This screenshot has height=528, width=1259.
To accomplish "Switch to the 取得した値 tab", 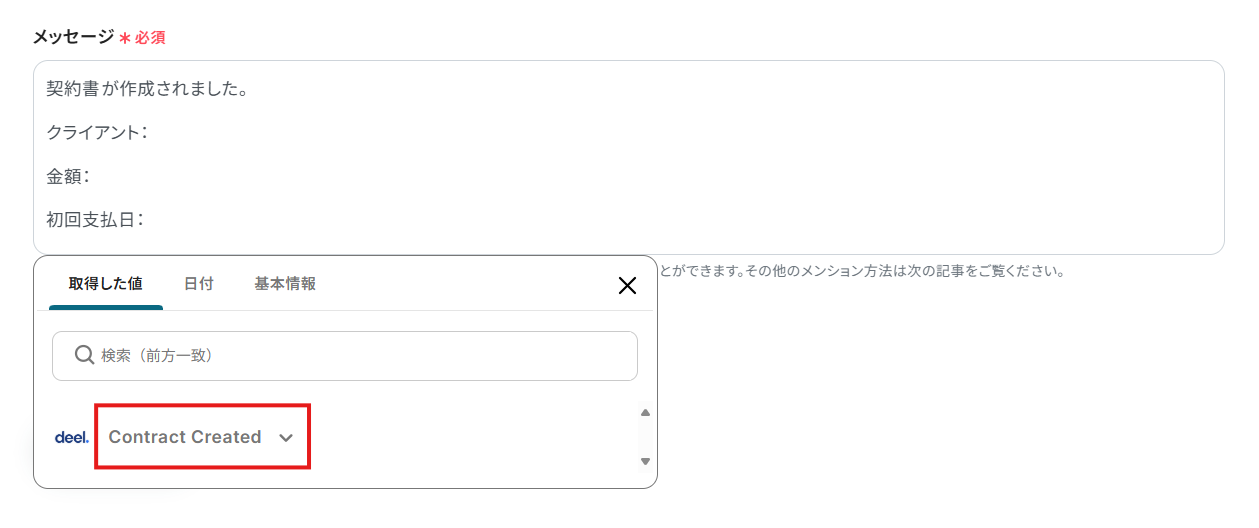I will [x=105, y=284].
